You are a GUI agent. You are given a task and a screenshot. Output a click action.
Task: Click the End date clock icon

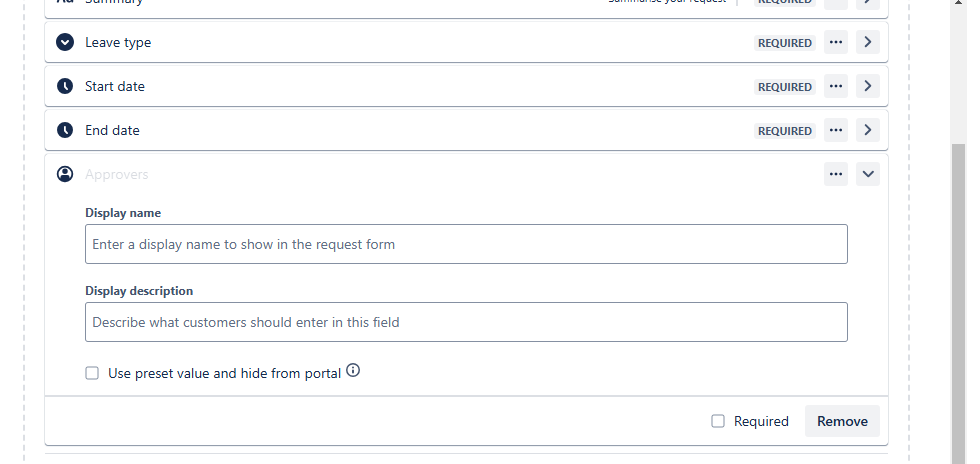(x=65, y=130)
